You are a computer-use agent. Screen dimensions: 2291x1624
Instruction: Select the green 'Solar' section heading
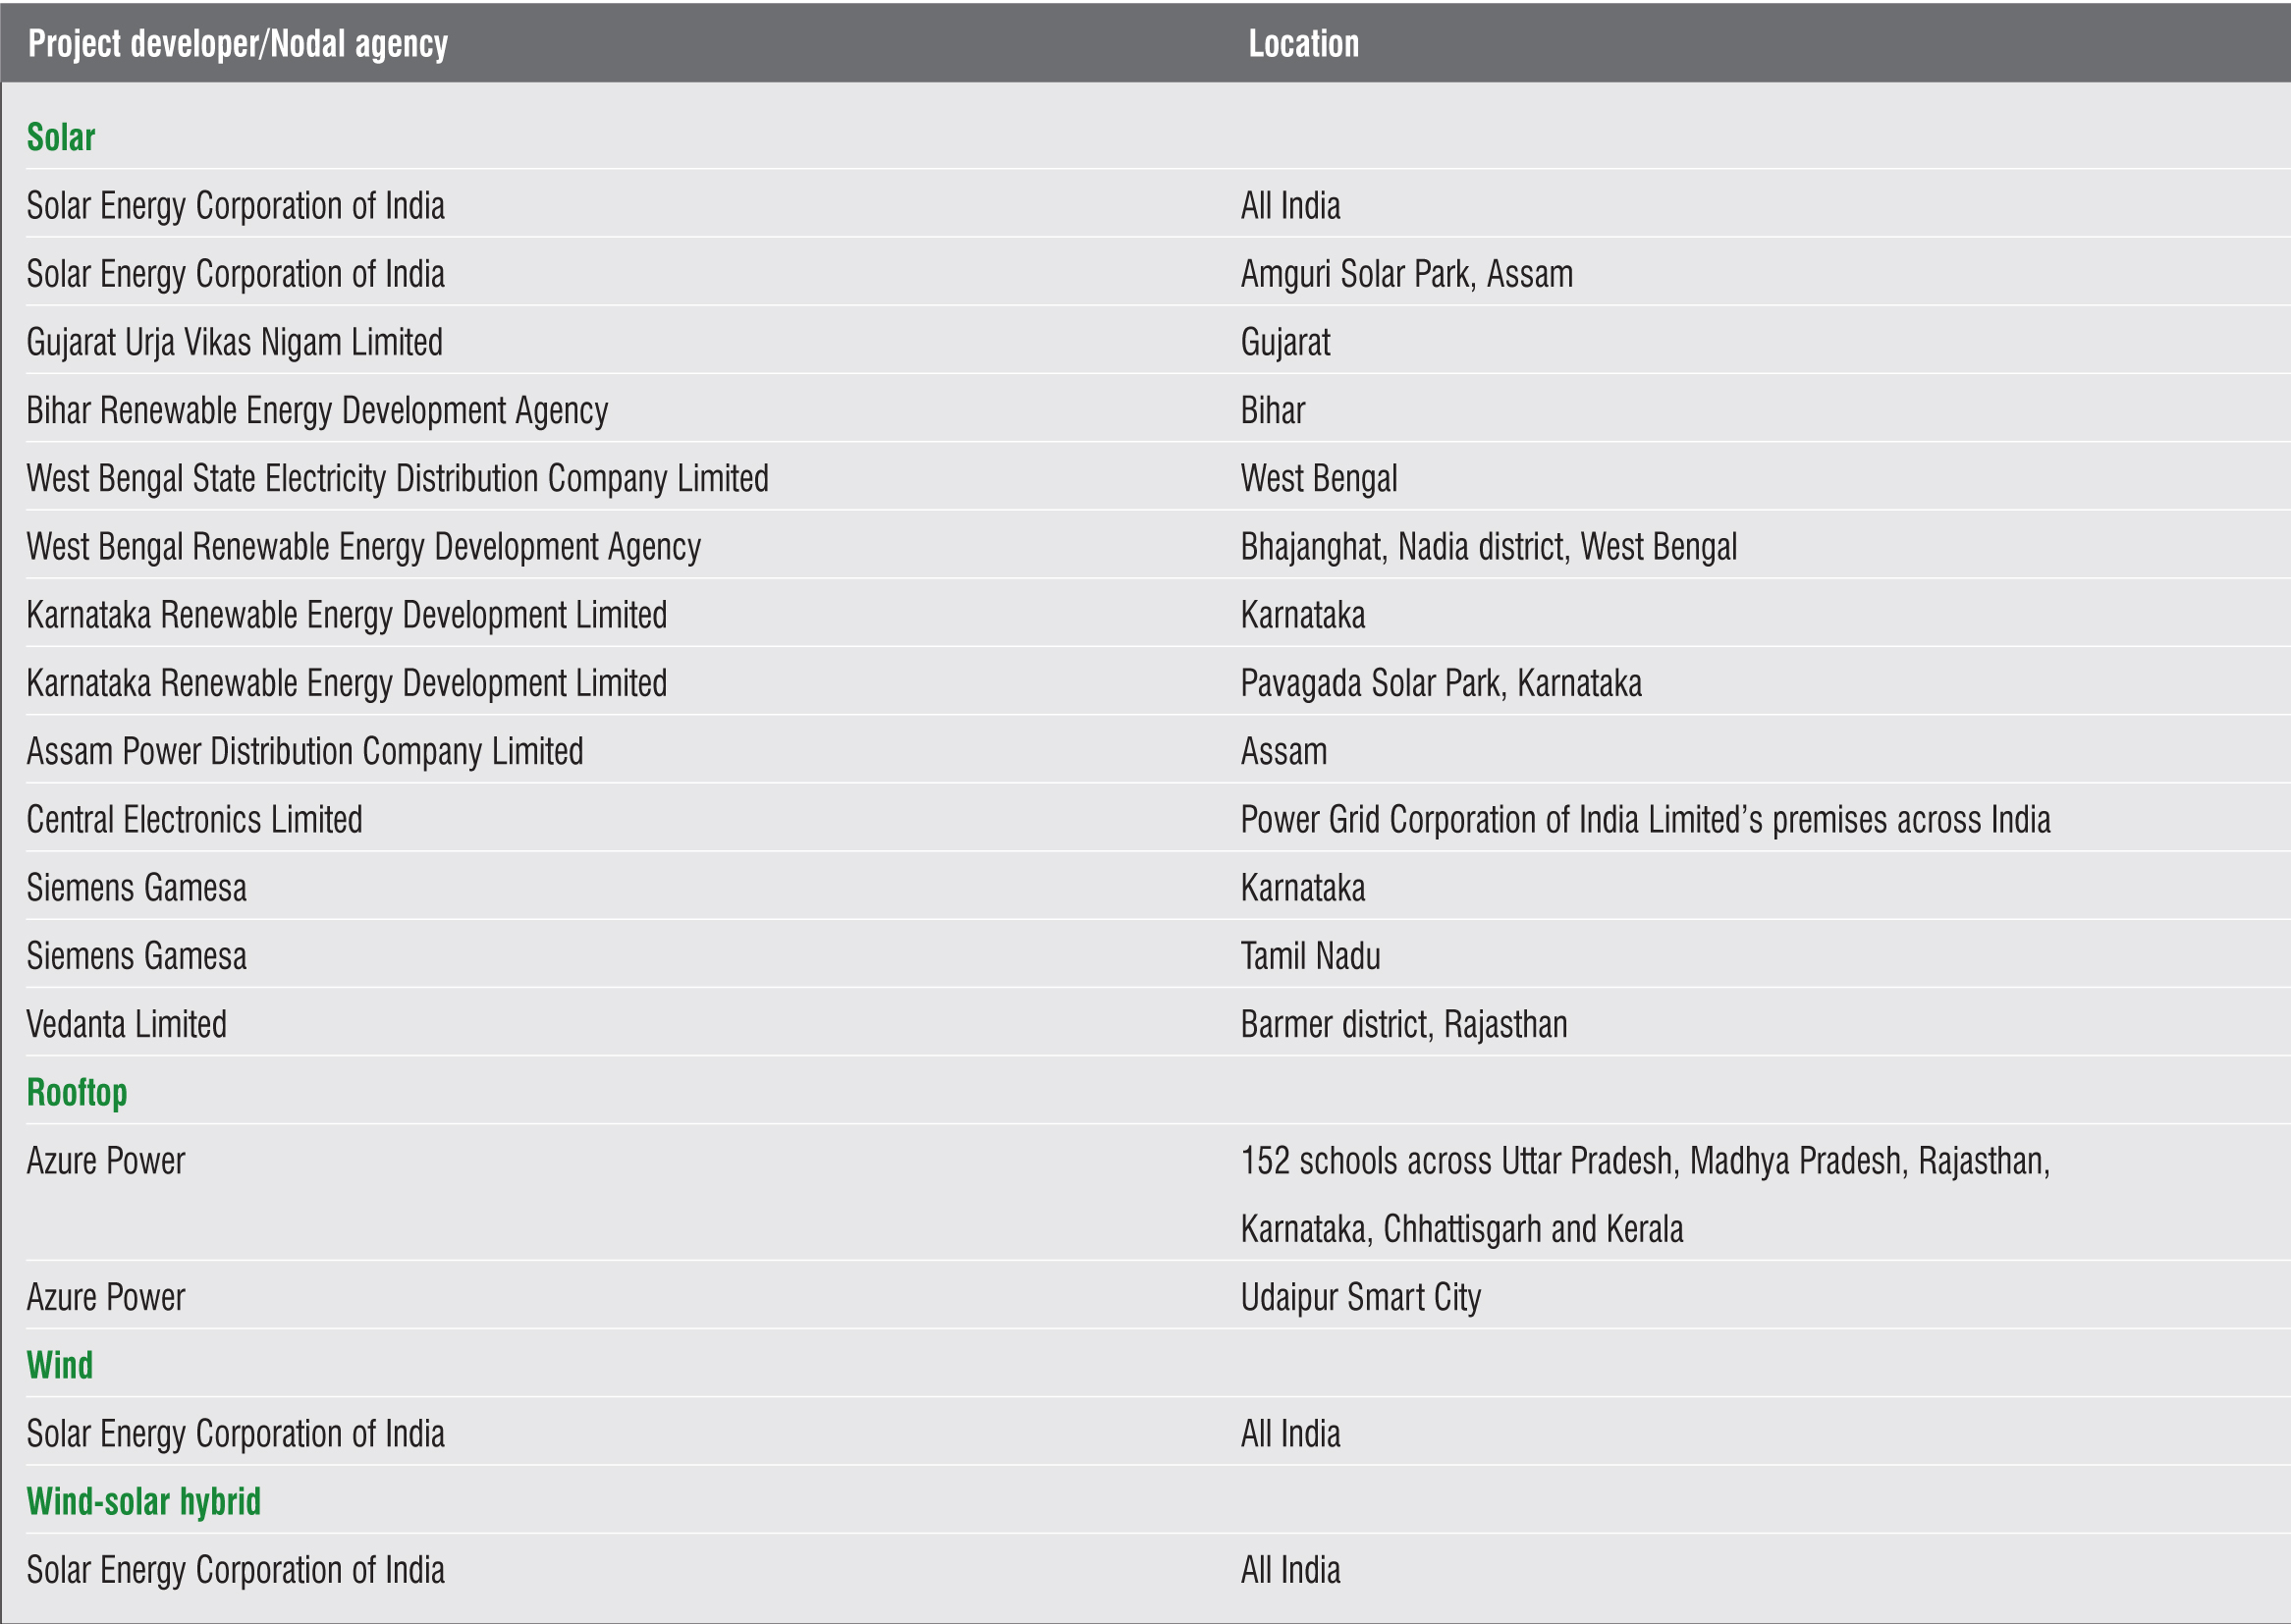(61, 137)
